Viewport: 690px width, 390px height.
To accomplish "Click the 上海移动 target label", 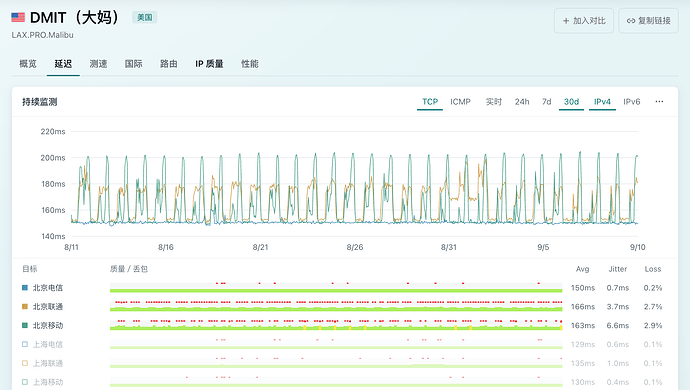I will (48, 382).
